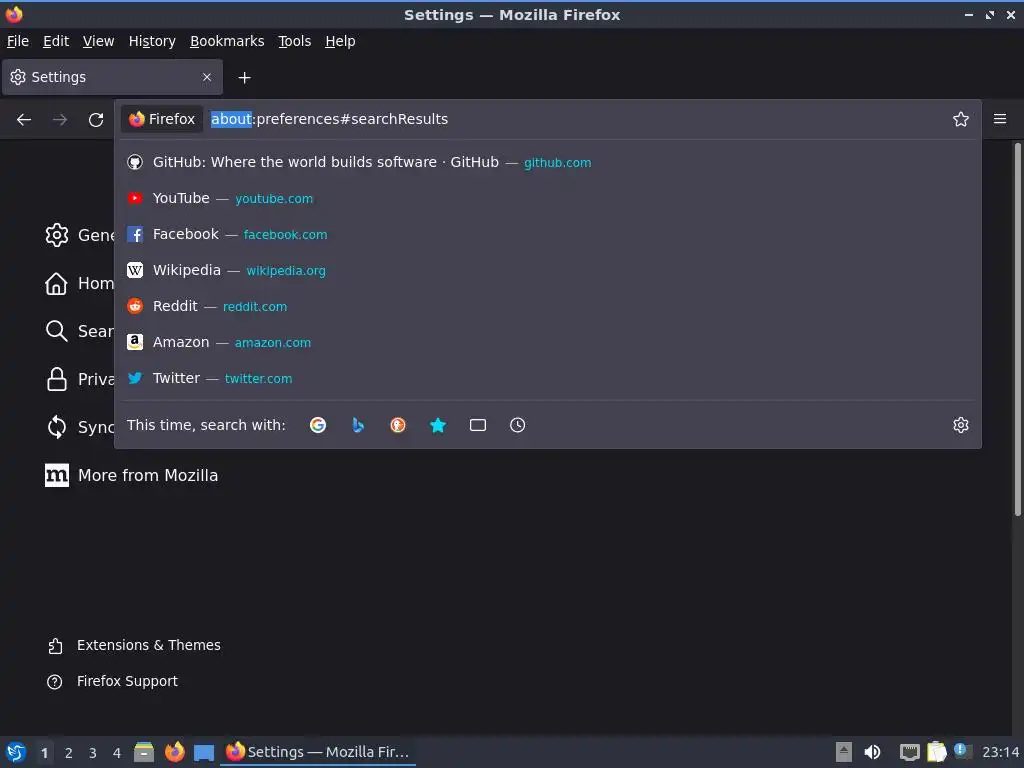
Task: Open the GitHub suggestion in the URL dropdown
Action: click(x=547, y=162)
